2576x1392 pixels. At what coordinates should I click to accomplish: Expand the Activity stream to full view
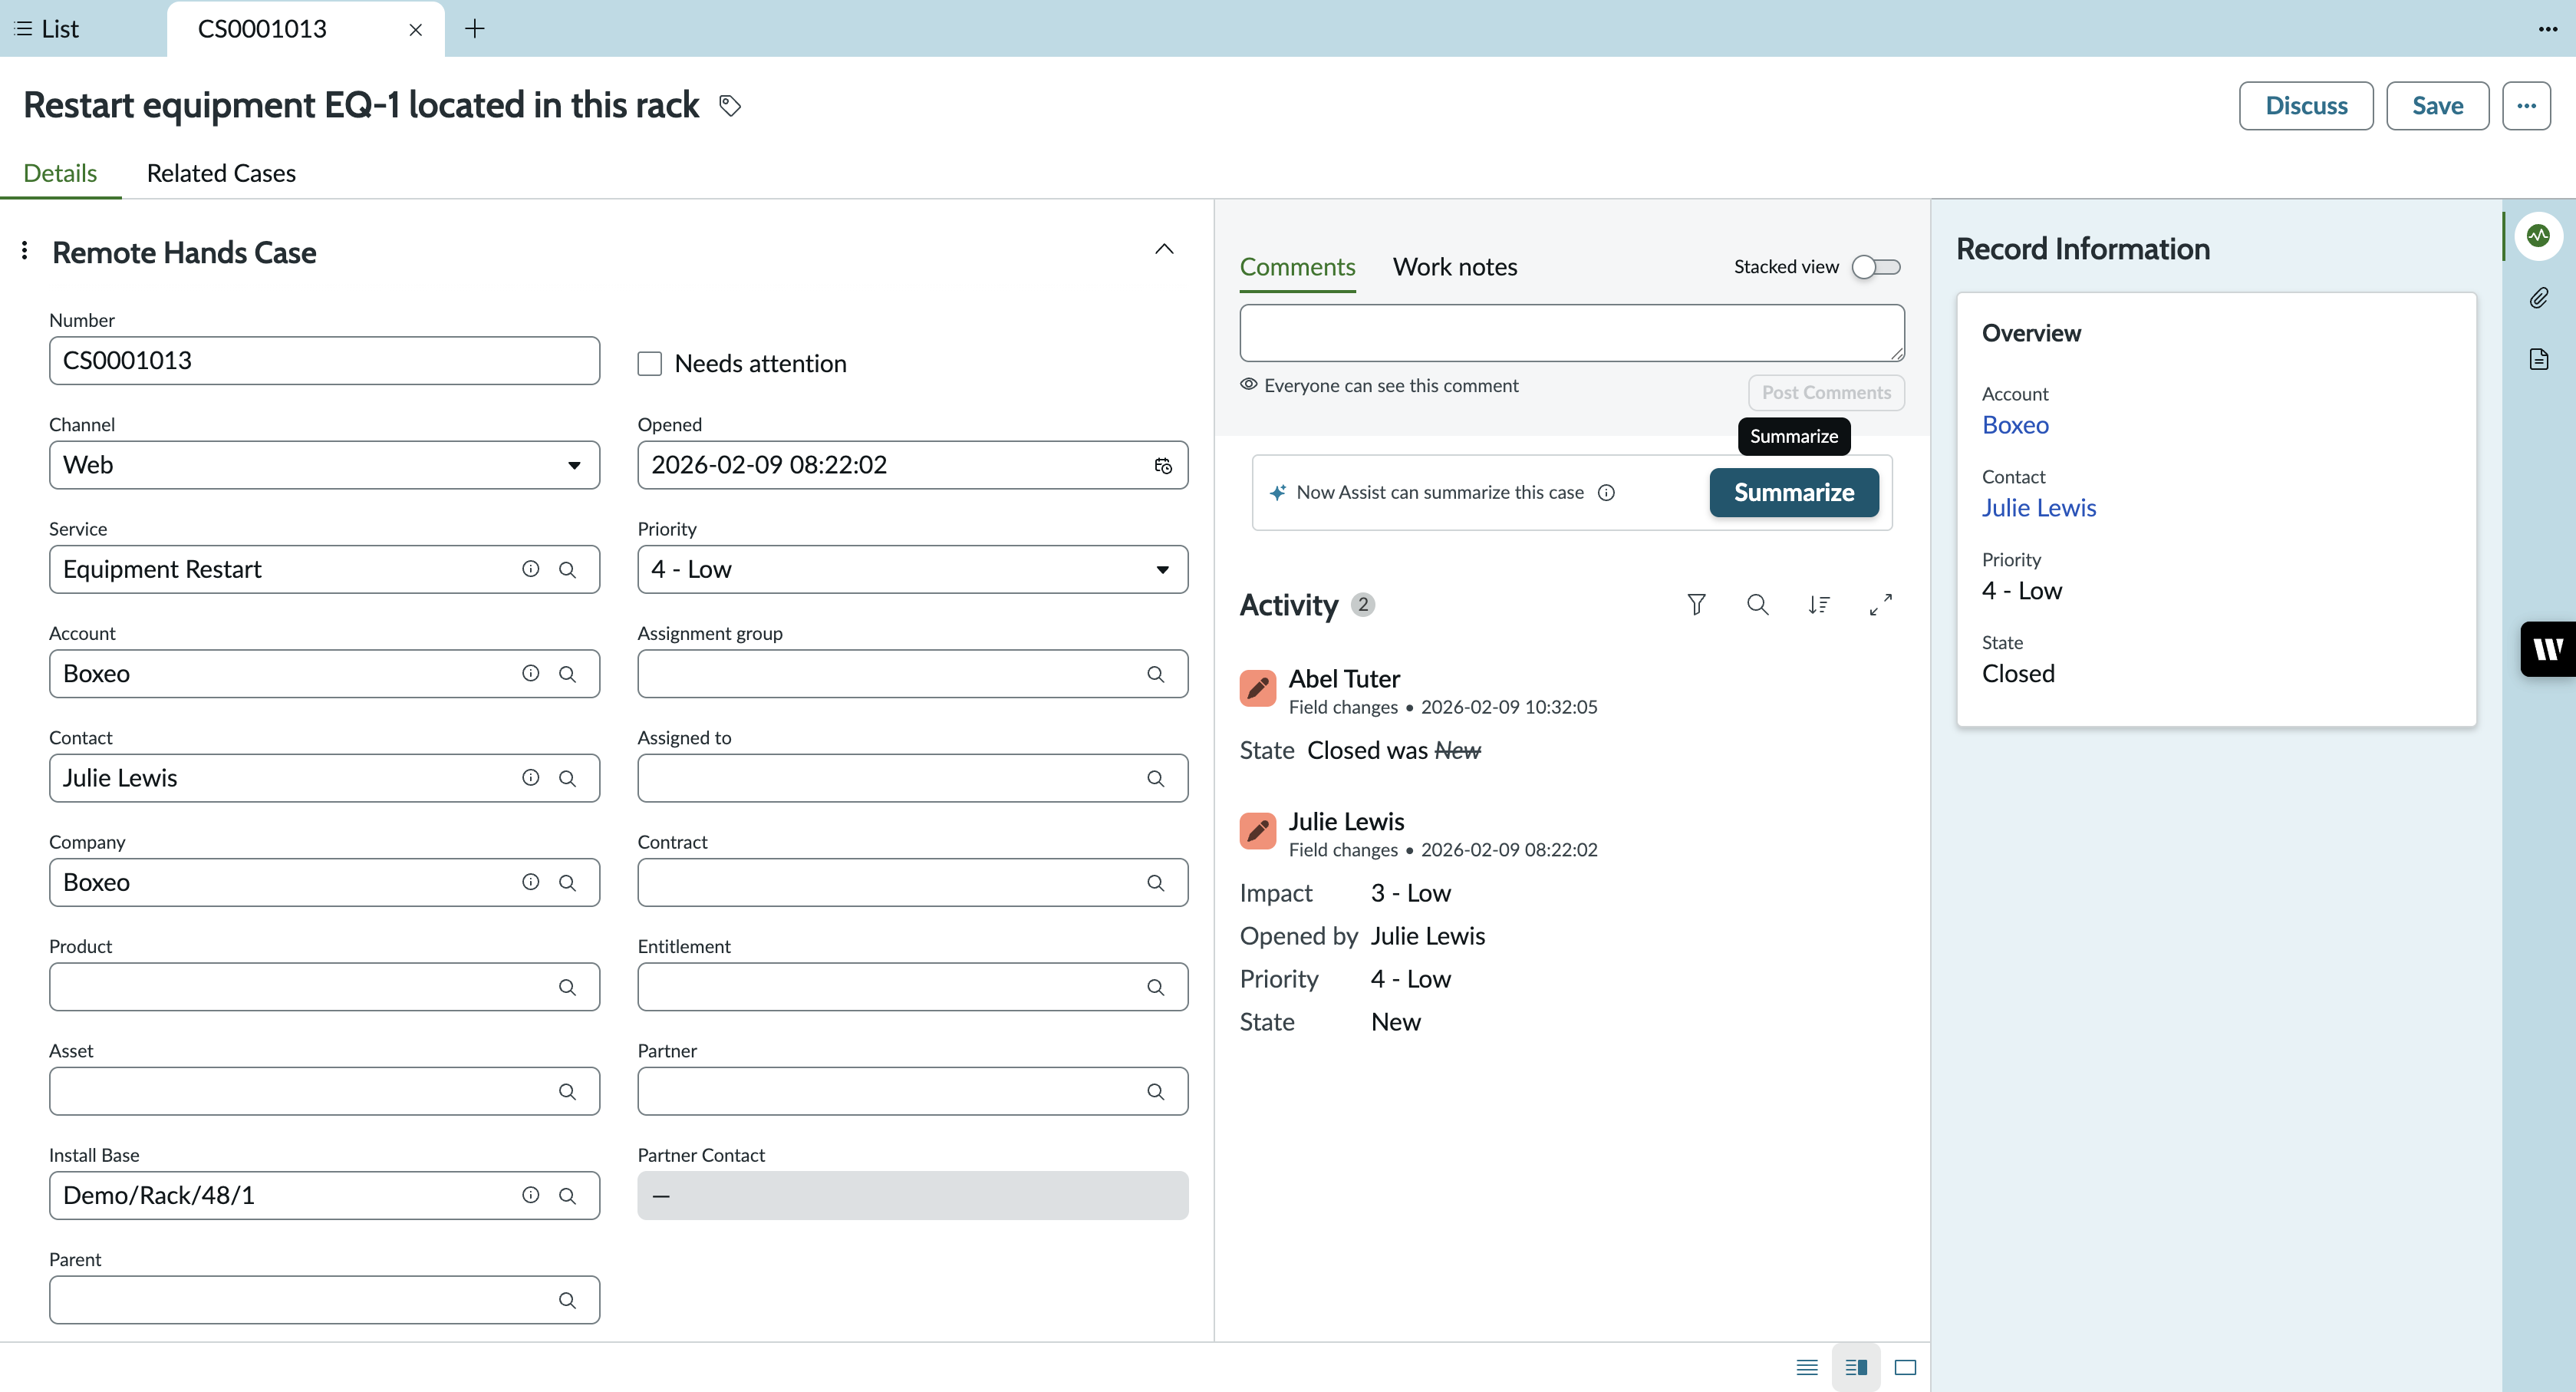point(1880,604)
